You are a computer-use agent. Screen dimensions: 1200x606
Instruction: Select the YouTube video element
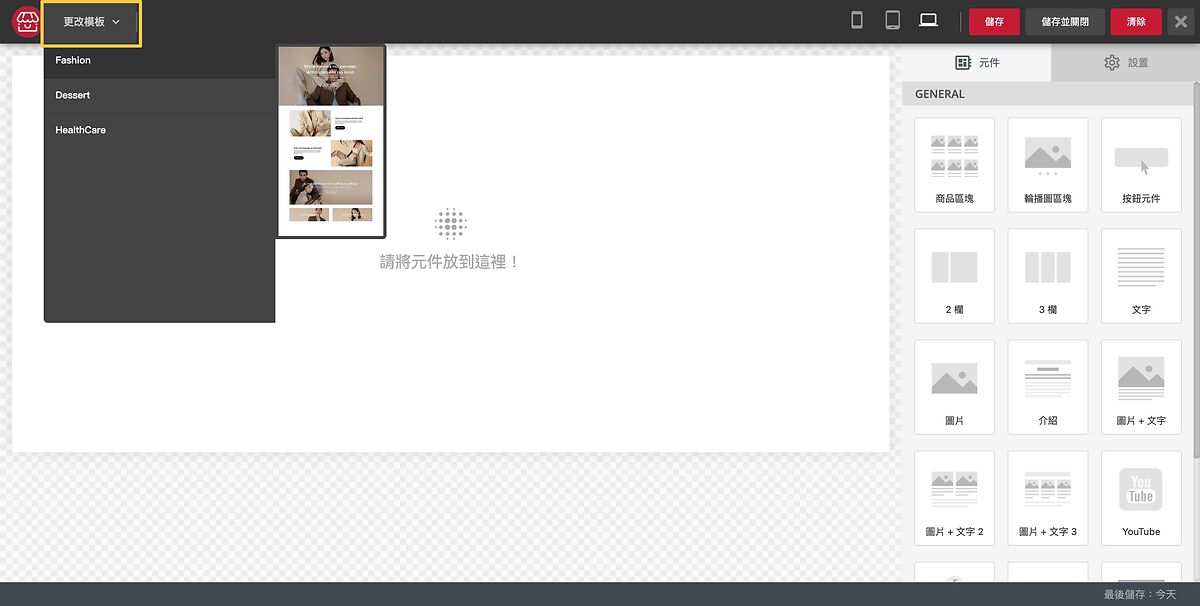pyautogui.click(x=1141, y=498)
